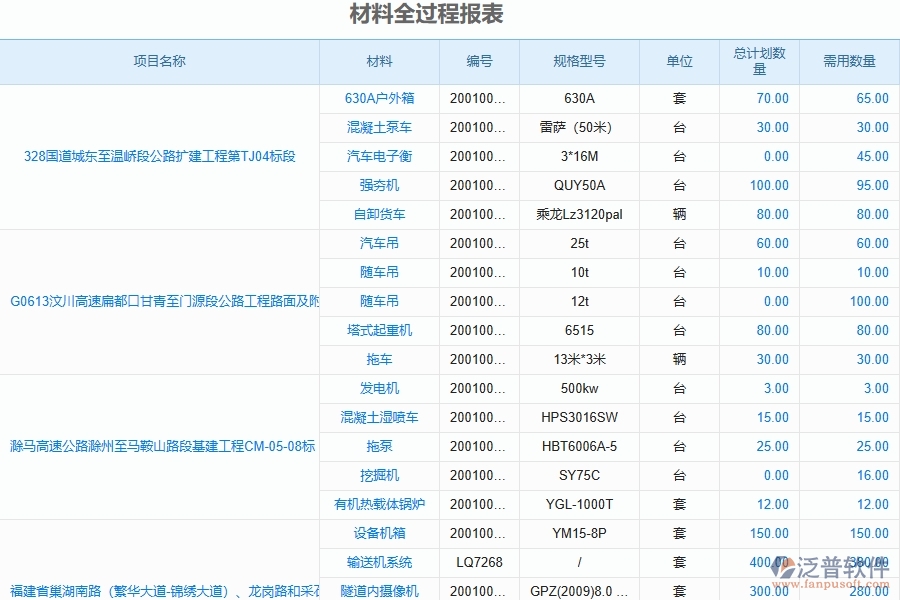The width and height of the screenshot is (900, 600).
Task: Open the 输送机系统 material details
Action: [x=378, y=562]
